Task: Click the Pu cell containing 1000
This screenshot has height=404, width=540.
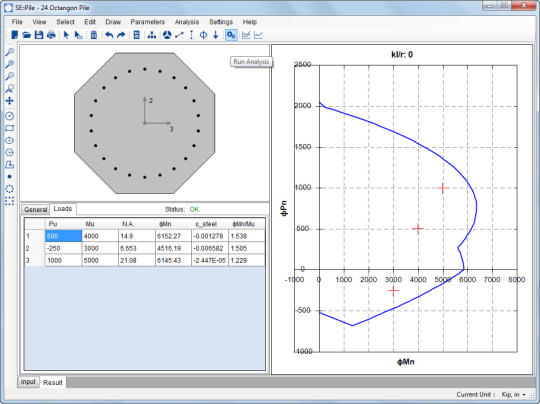Action: point(63,260)
